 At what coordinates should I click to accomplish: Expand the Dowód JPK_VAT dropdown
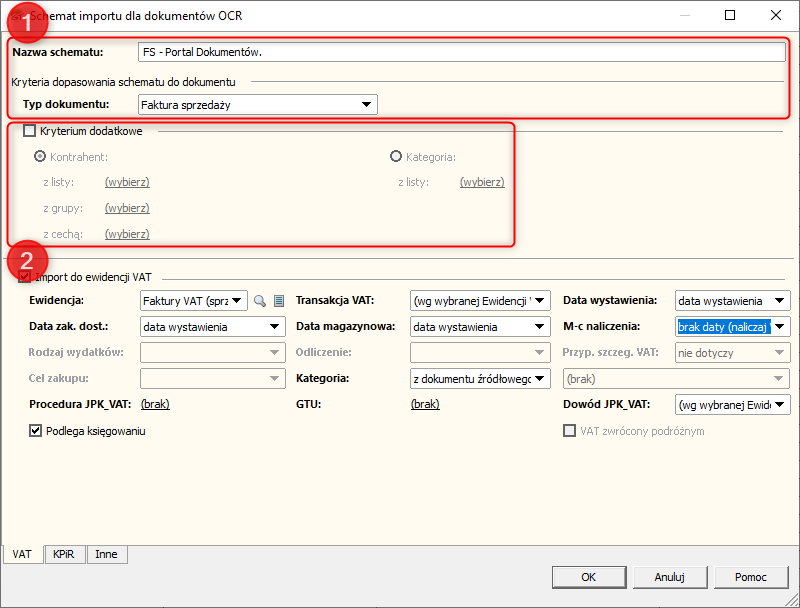[733, 405]
